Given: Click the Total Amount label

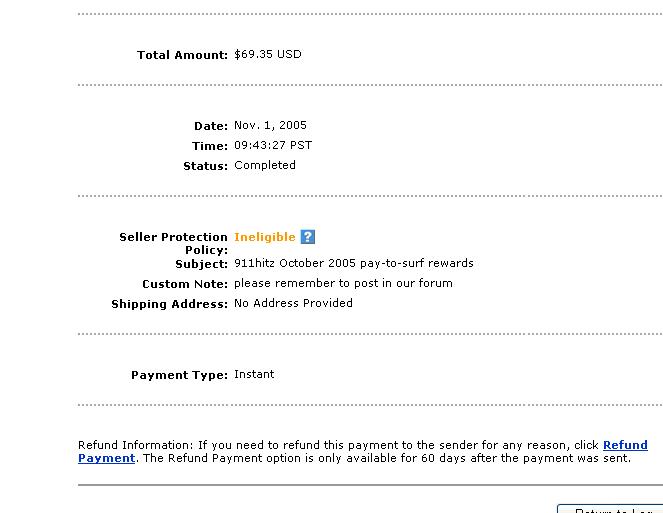Looking at the screenshot, I should 182,55.
